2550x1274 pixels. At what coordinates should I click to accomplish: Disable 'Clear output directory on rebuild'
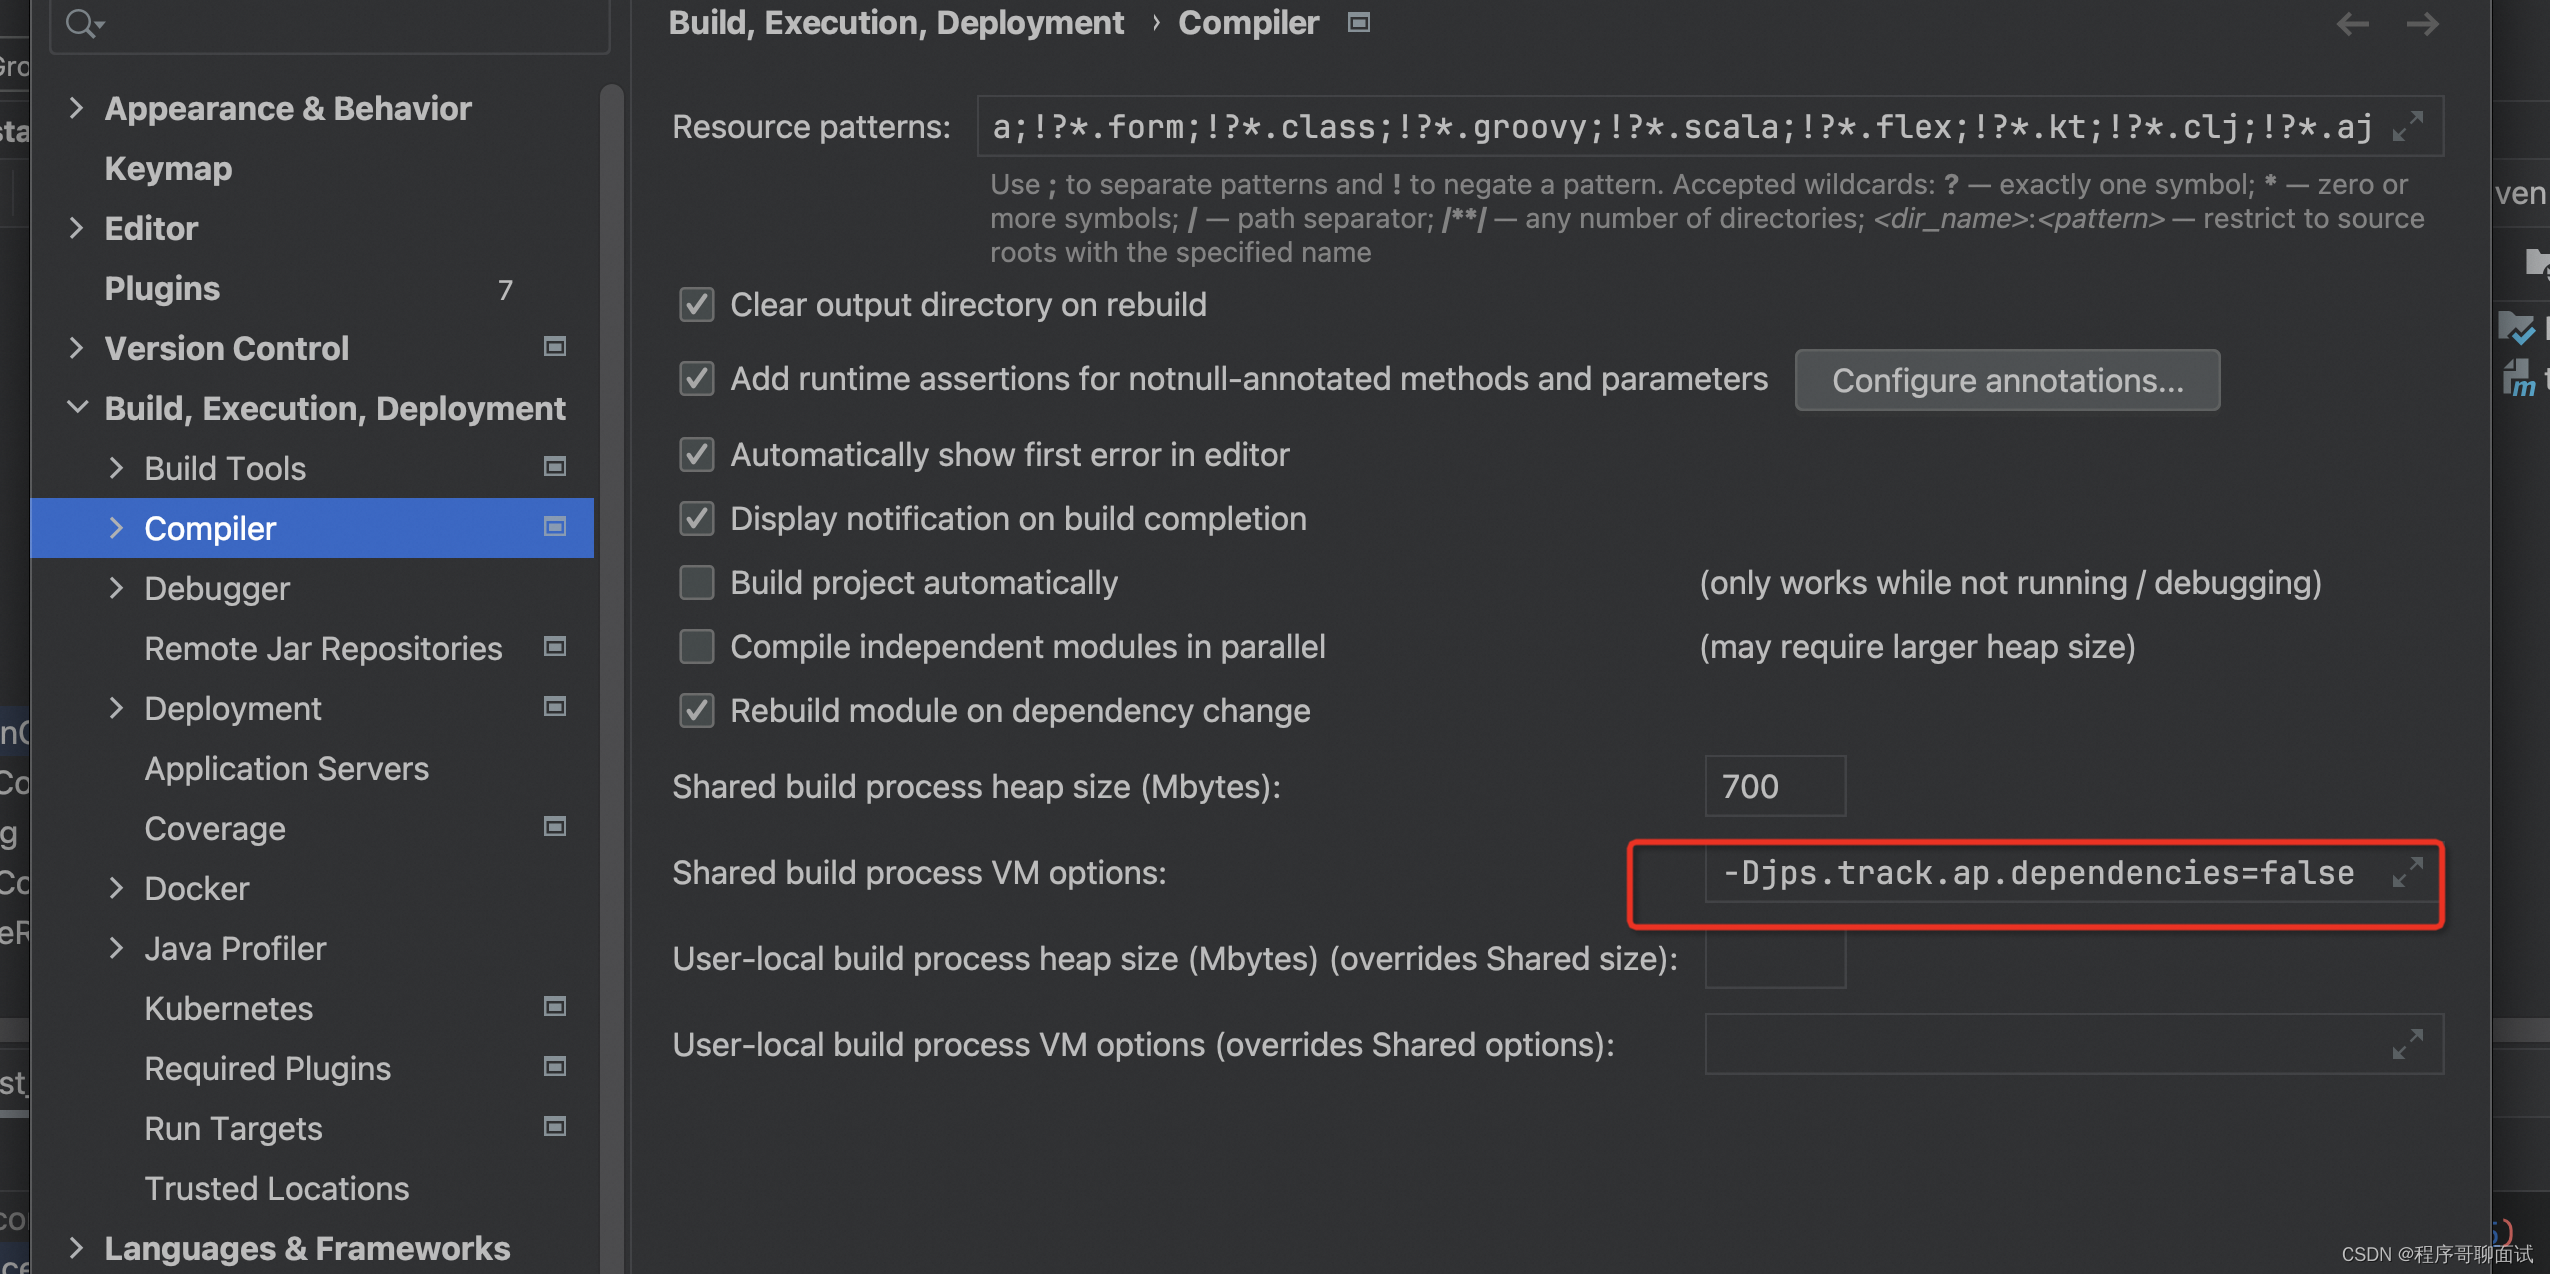click(x=694, y=304)
